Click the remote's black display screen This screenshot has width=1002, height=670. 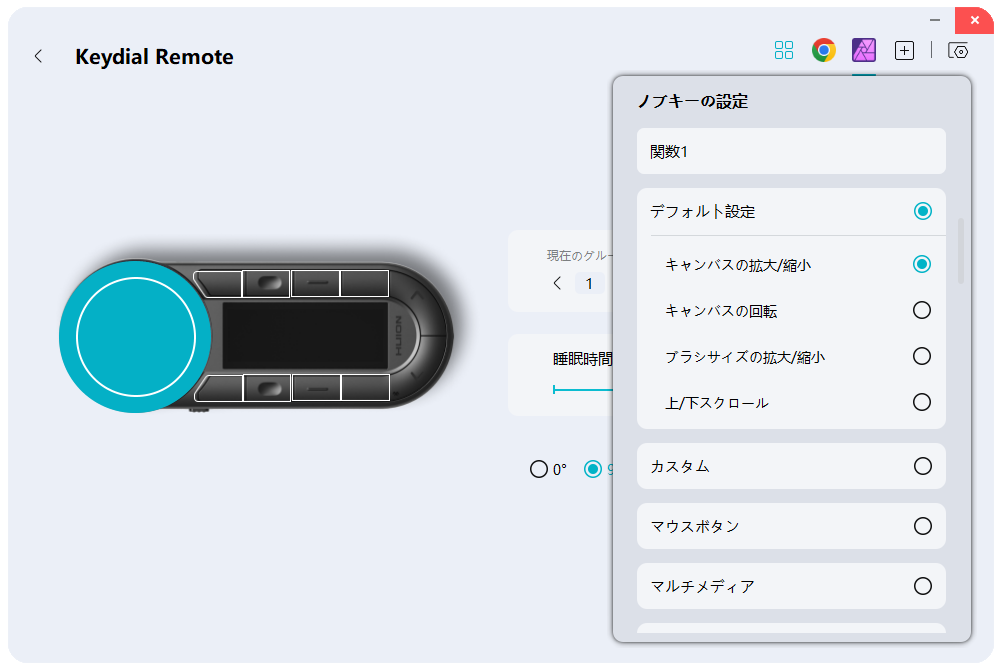(x=305, y=336)
